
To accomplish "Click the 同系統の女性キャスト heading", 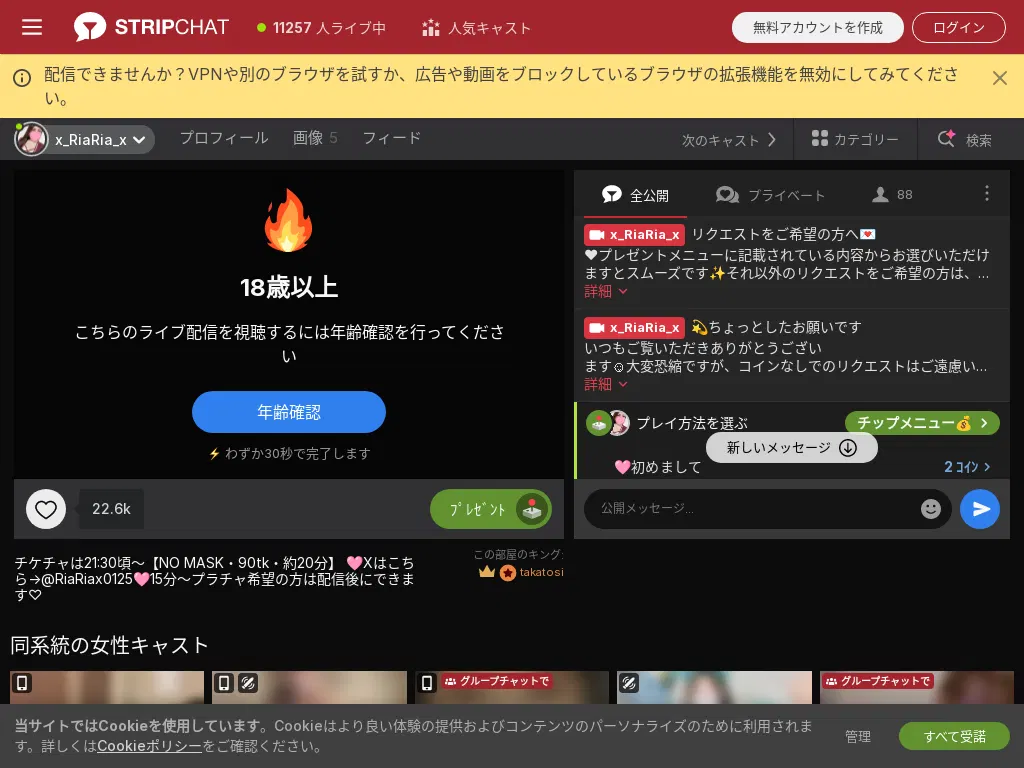I will (110, 645).
